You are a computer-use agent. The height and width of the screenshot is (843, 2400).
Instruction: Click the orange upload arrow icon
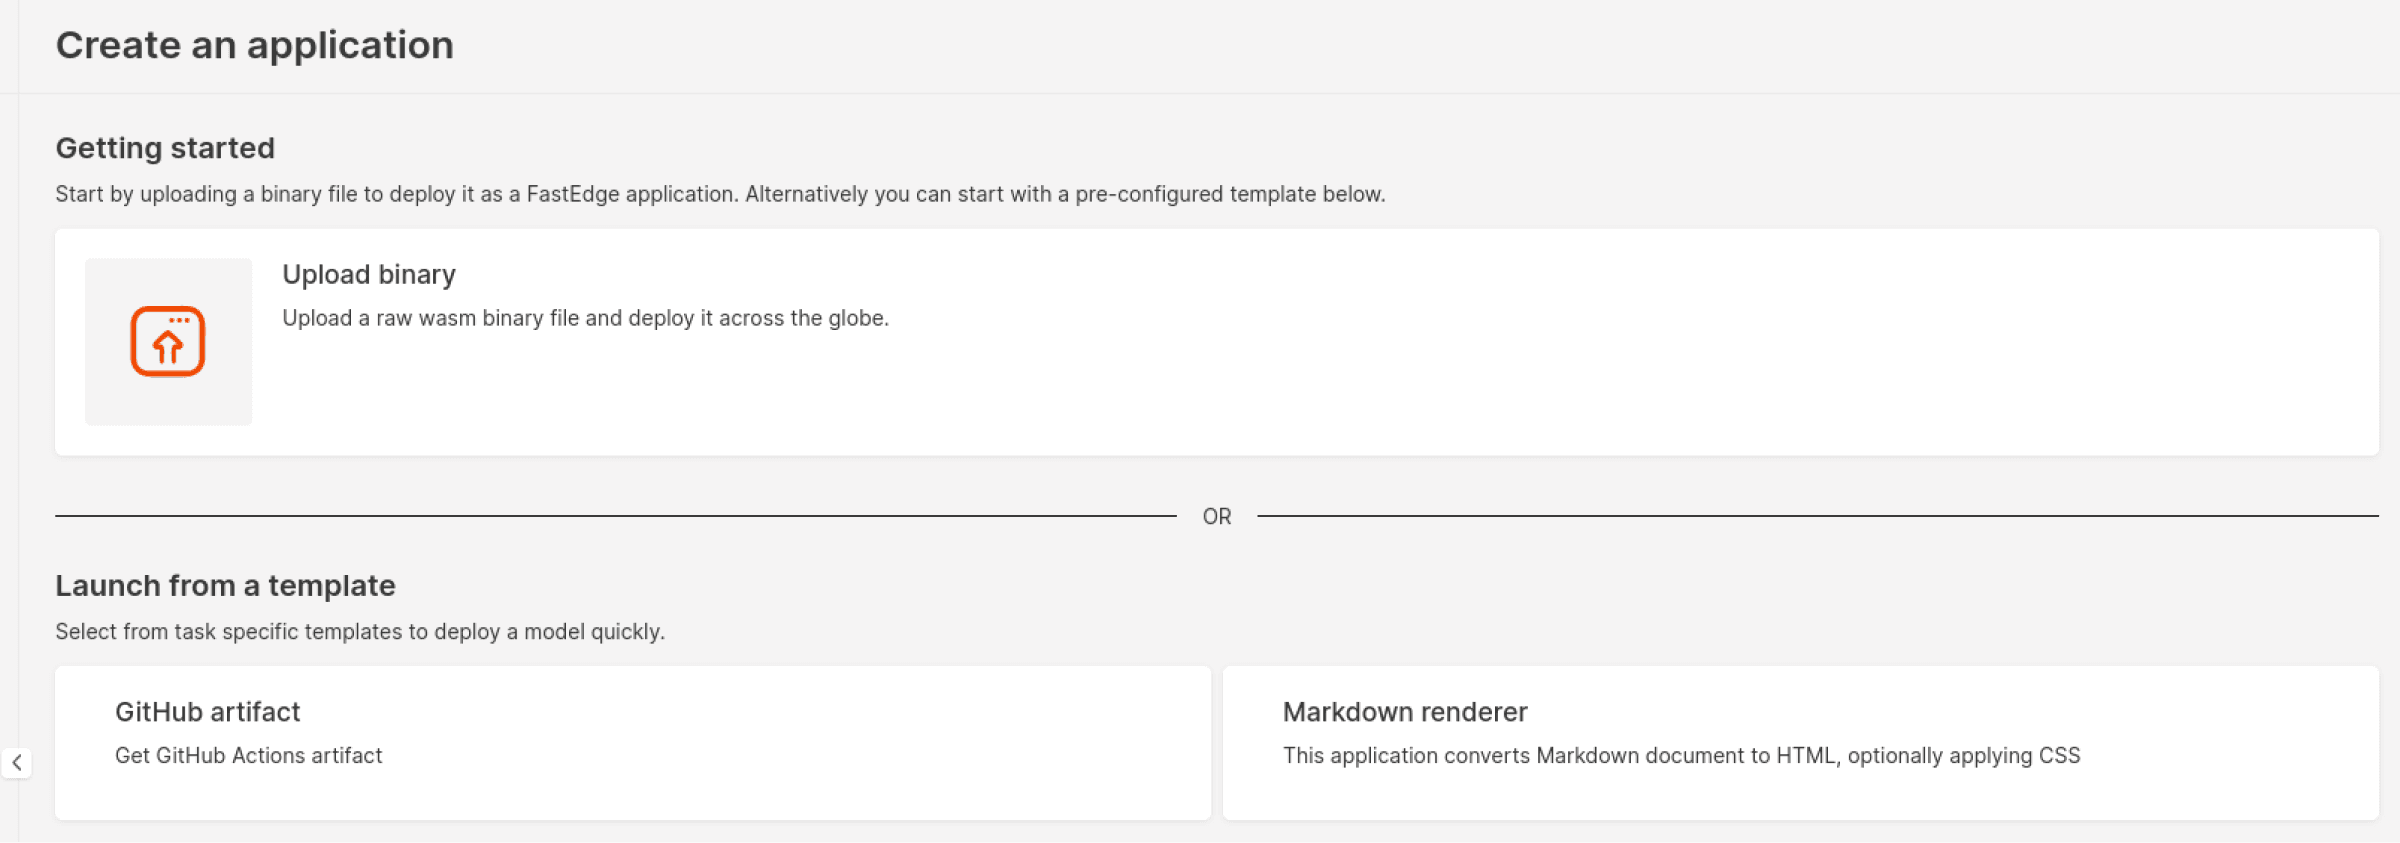(x=168, y=342)
